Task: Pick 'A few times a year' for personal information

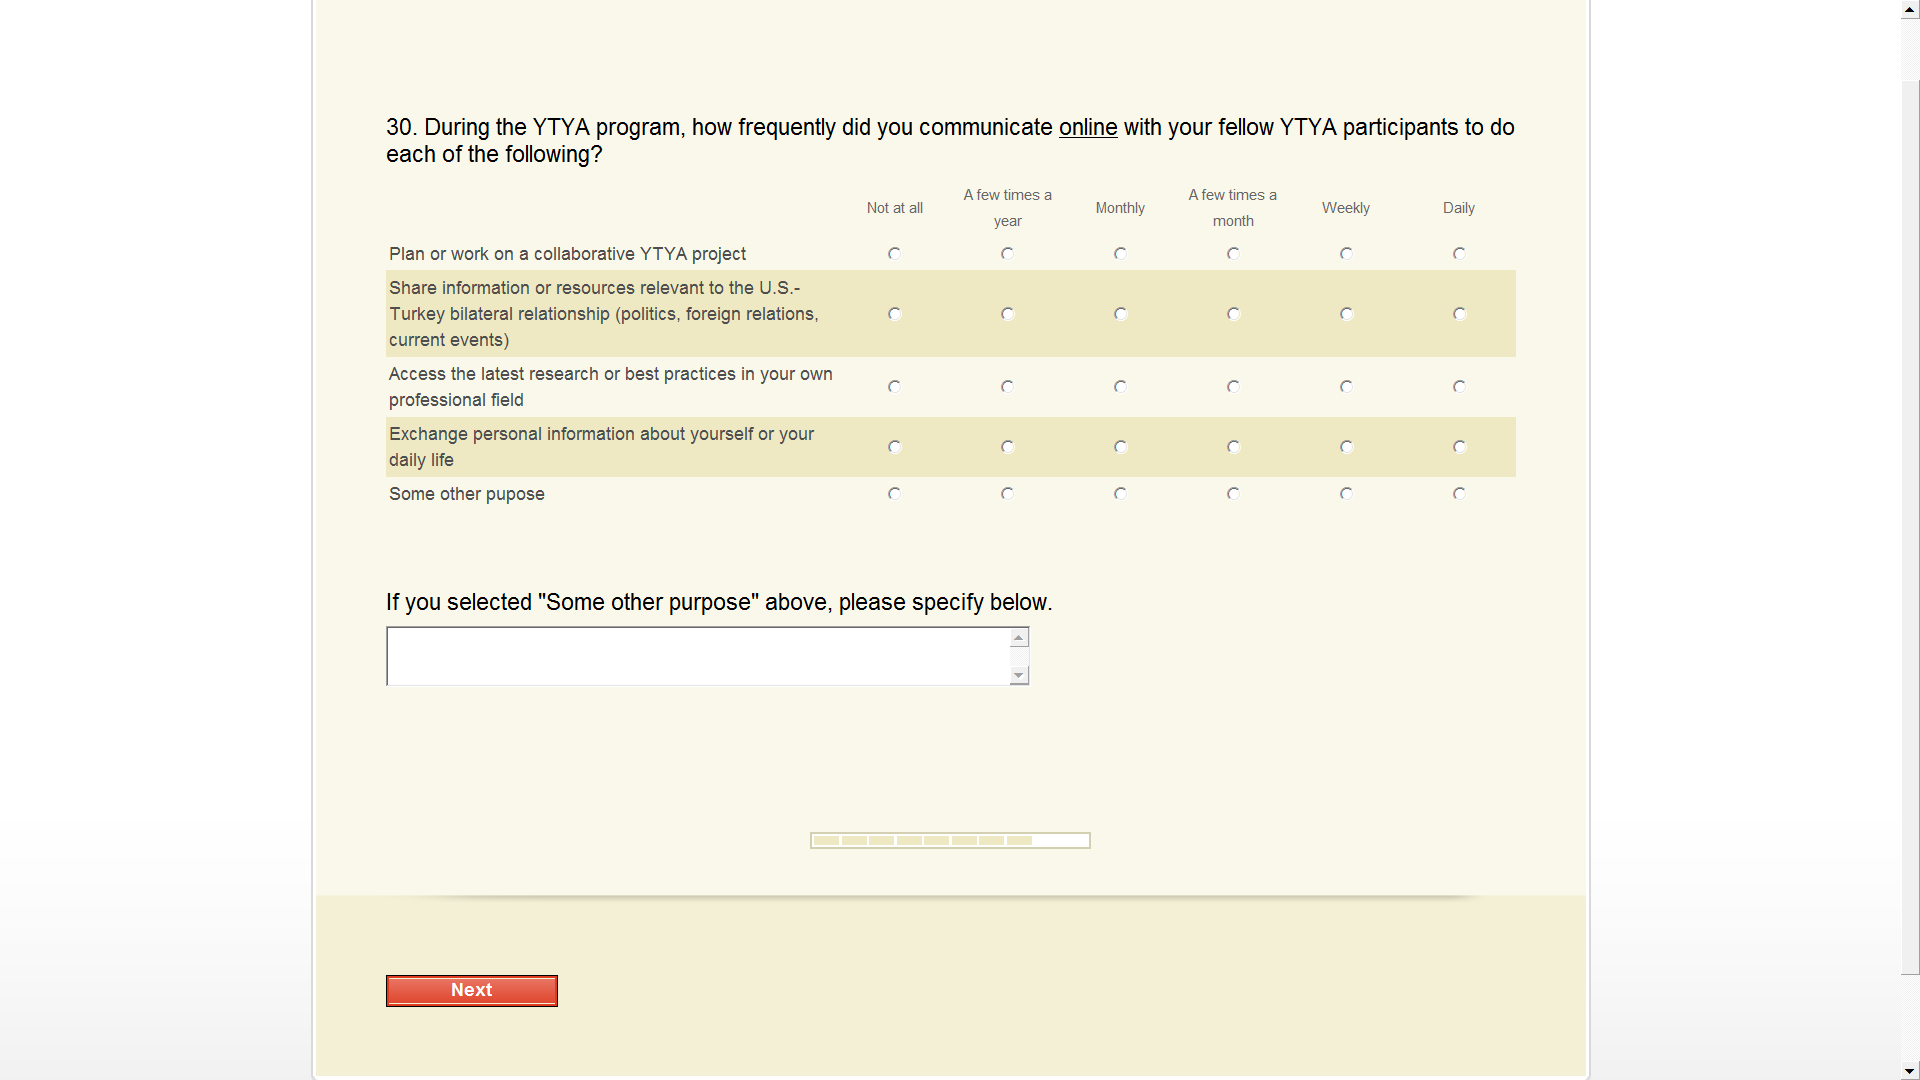Action: [1007, 447]
